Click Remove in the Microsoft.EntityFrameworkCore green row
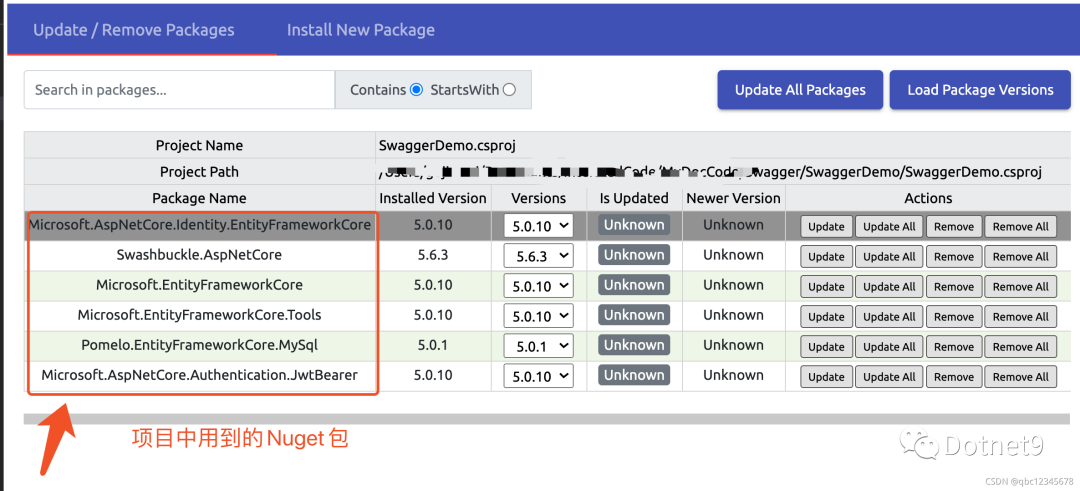The height and width of the screenshot is (491, 1080). pyautogui.click(x=954, y=286)
